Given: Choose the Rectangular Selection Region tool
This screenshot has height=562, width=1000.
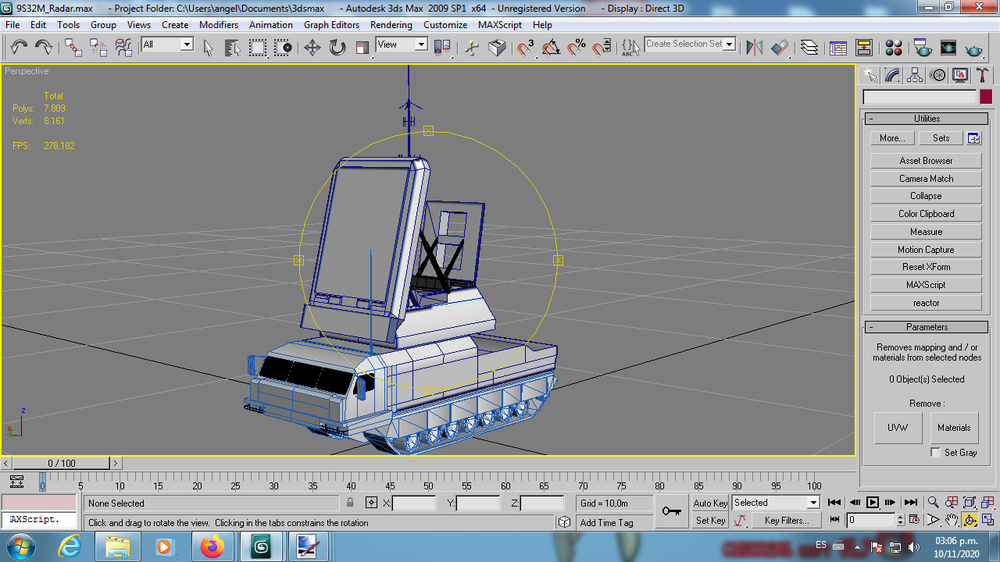Looking at the screenshot, I should point(258,48).
